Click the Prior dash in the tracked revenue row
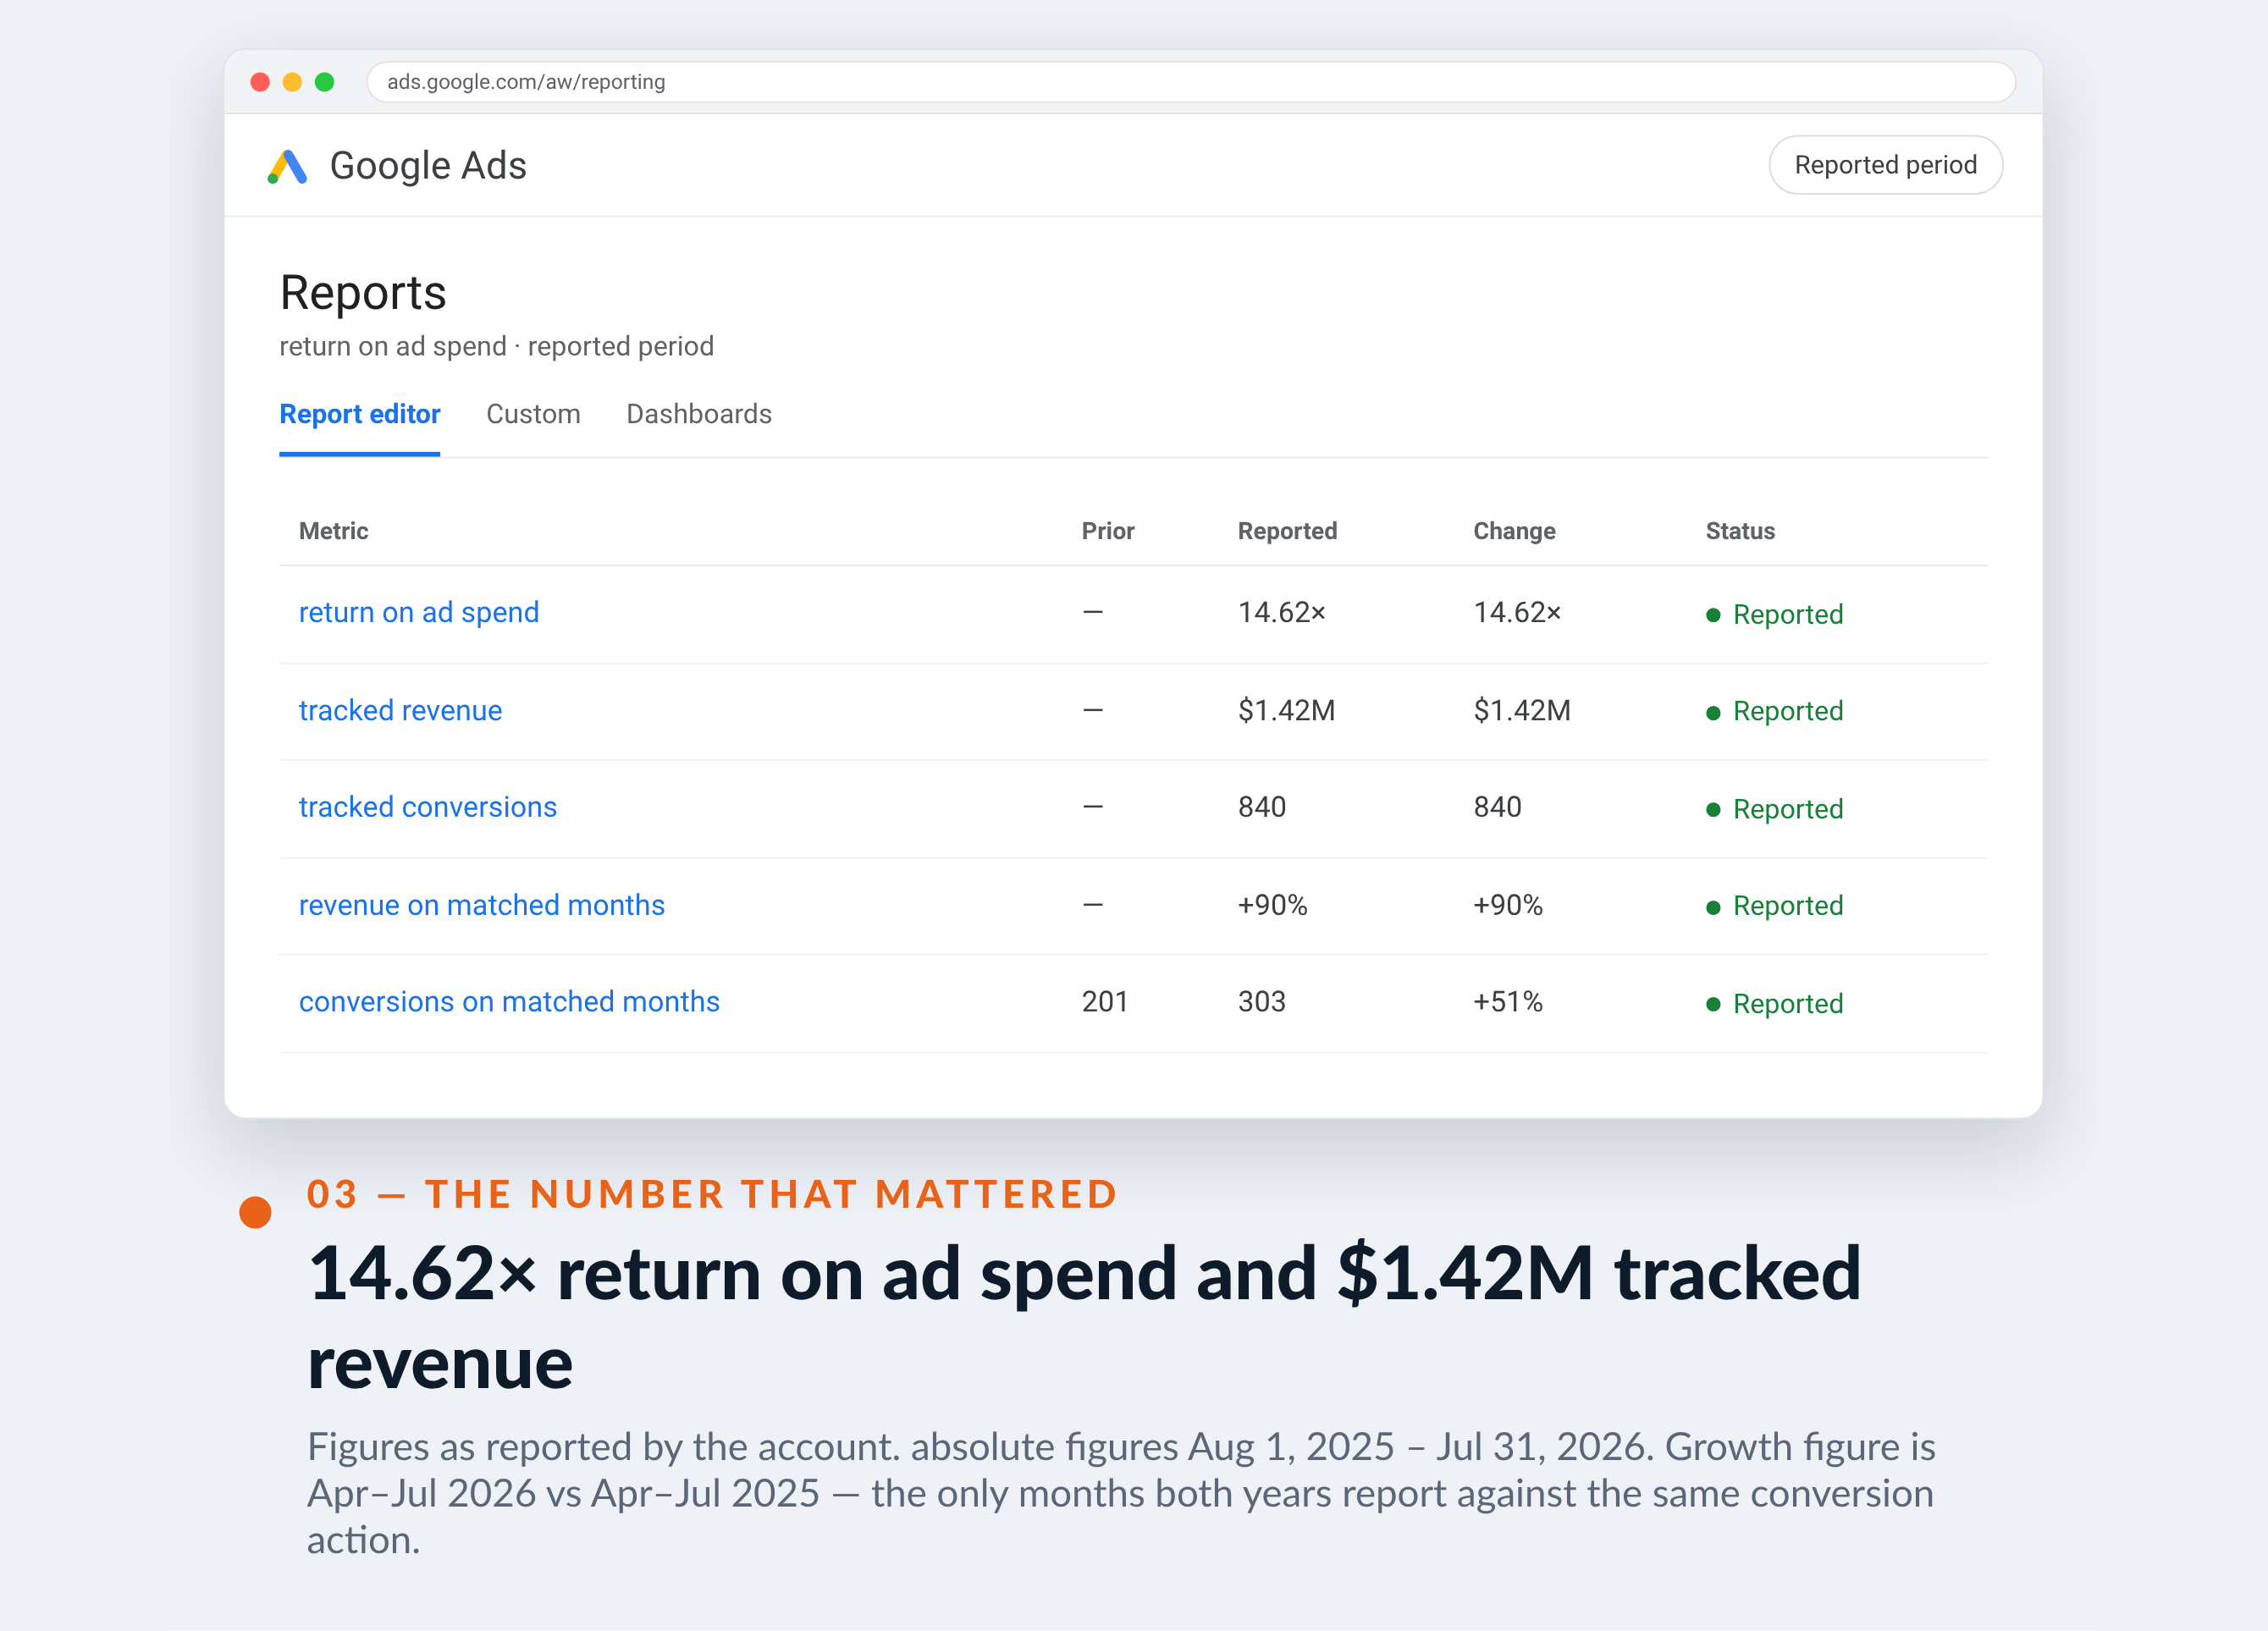The width and height of the screenshot is (2268, 1631). click(x=1093, y=710)
